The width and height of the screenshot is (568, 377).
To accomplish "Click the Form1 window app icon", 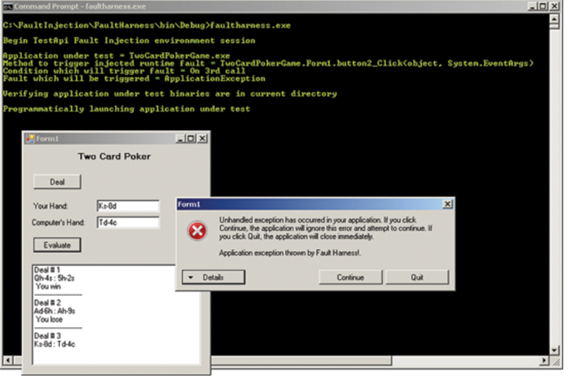I will pos(30,139).
